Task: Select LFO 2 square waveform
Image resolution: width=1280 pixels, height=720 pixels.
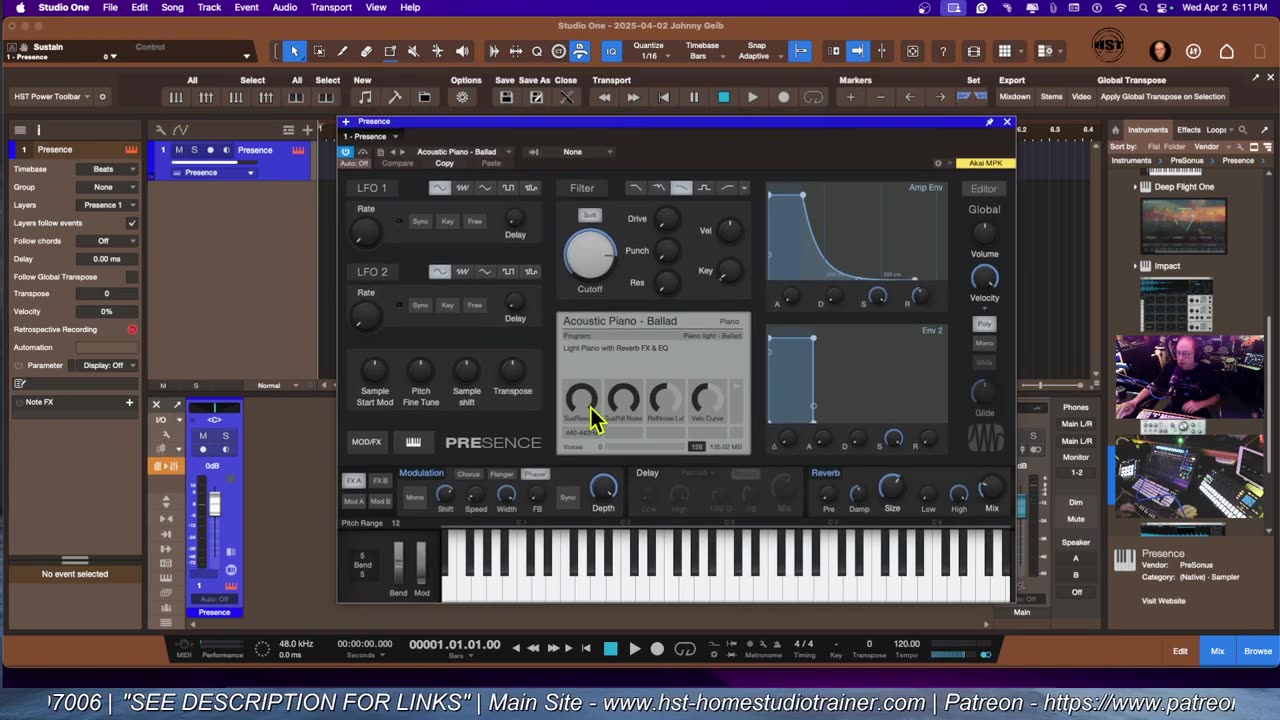Action: pyautogui.click(x=509, y=272)
